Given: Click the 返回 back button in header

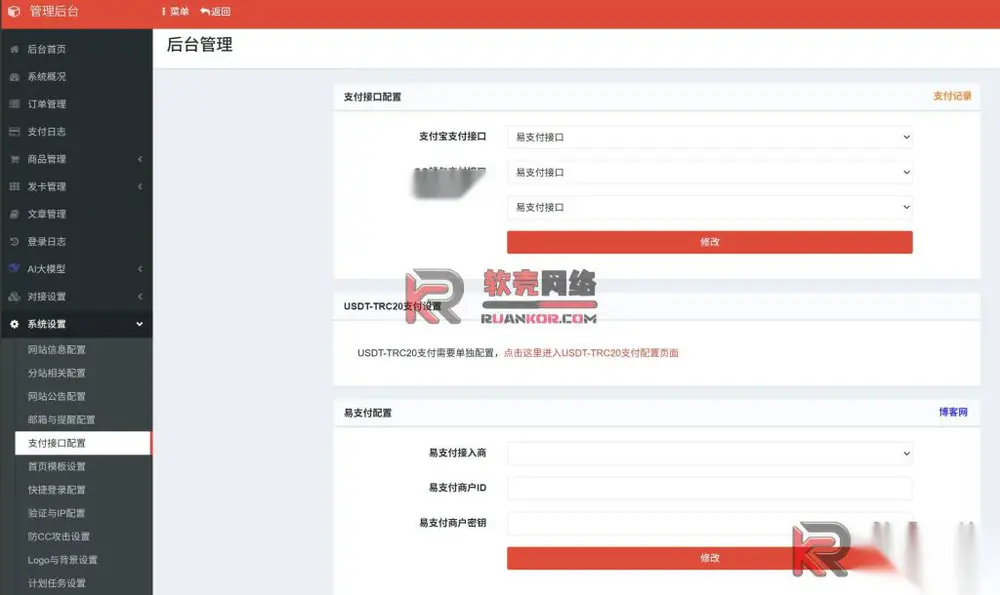Looking at the screenshot, I should tap(216, 11).
